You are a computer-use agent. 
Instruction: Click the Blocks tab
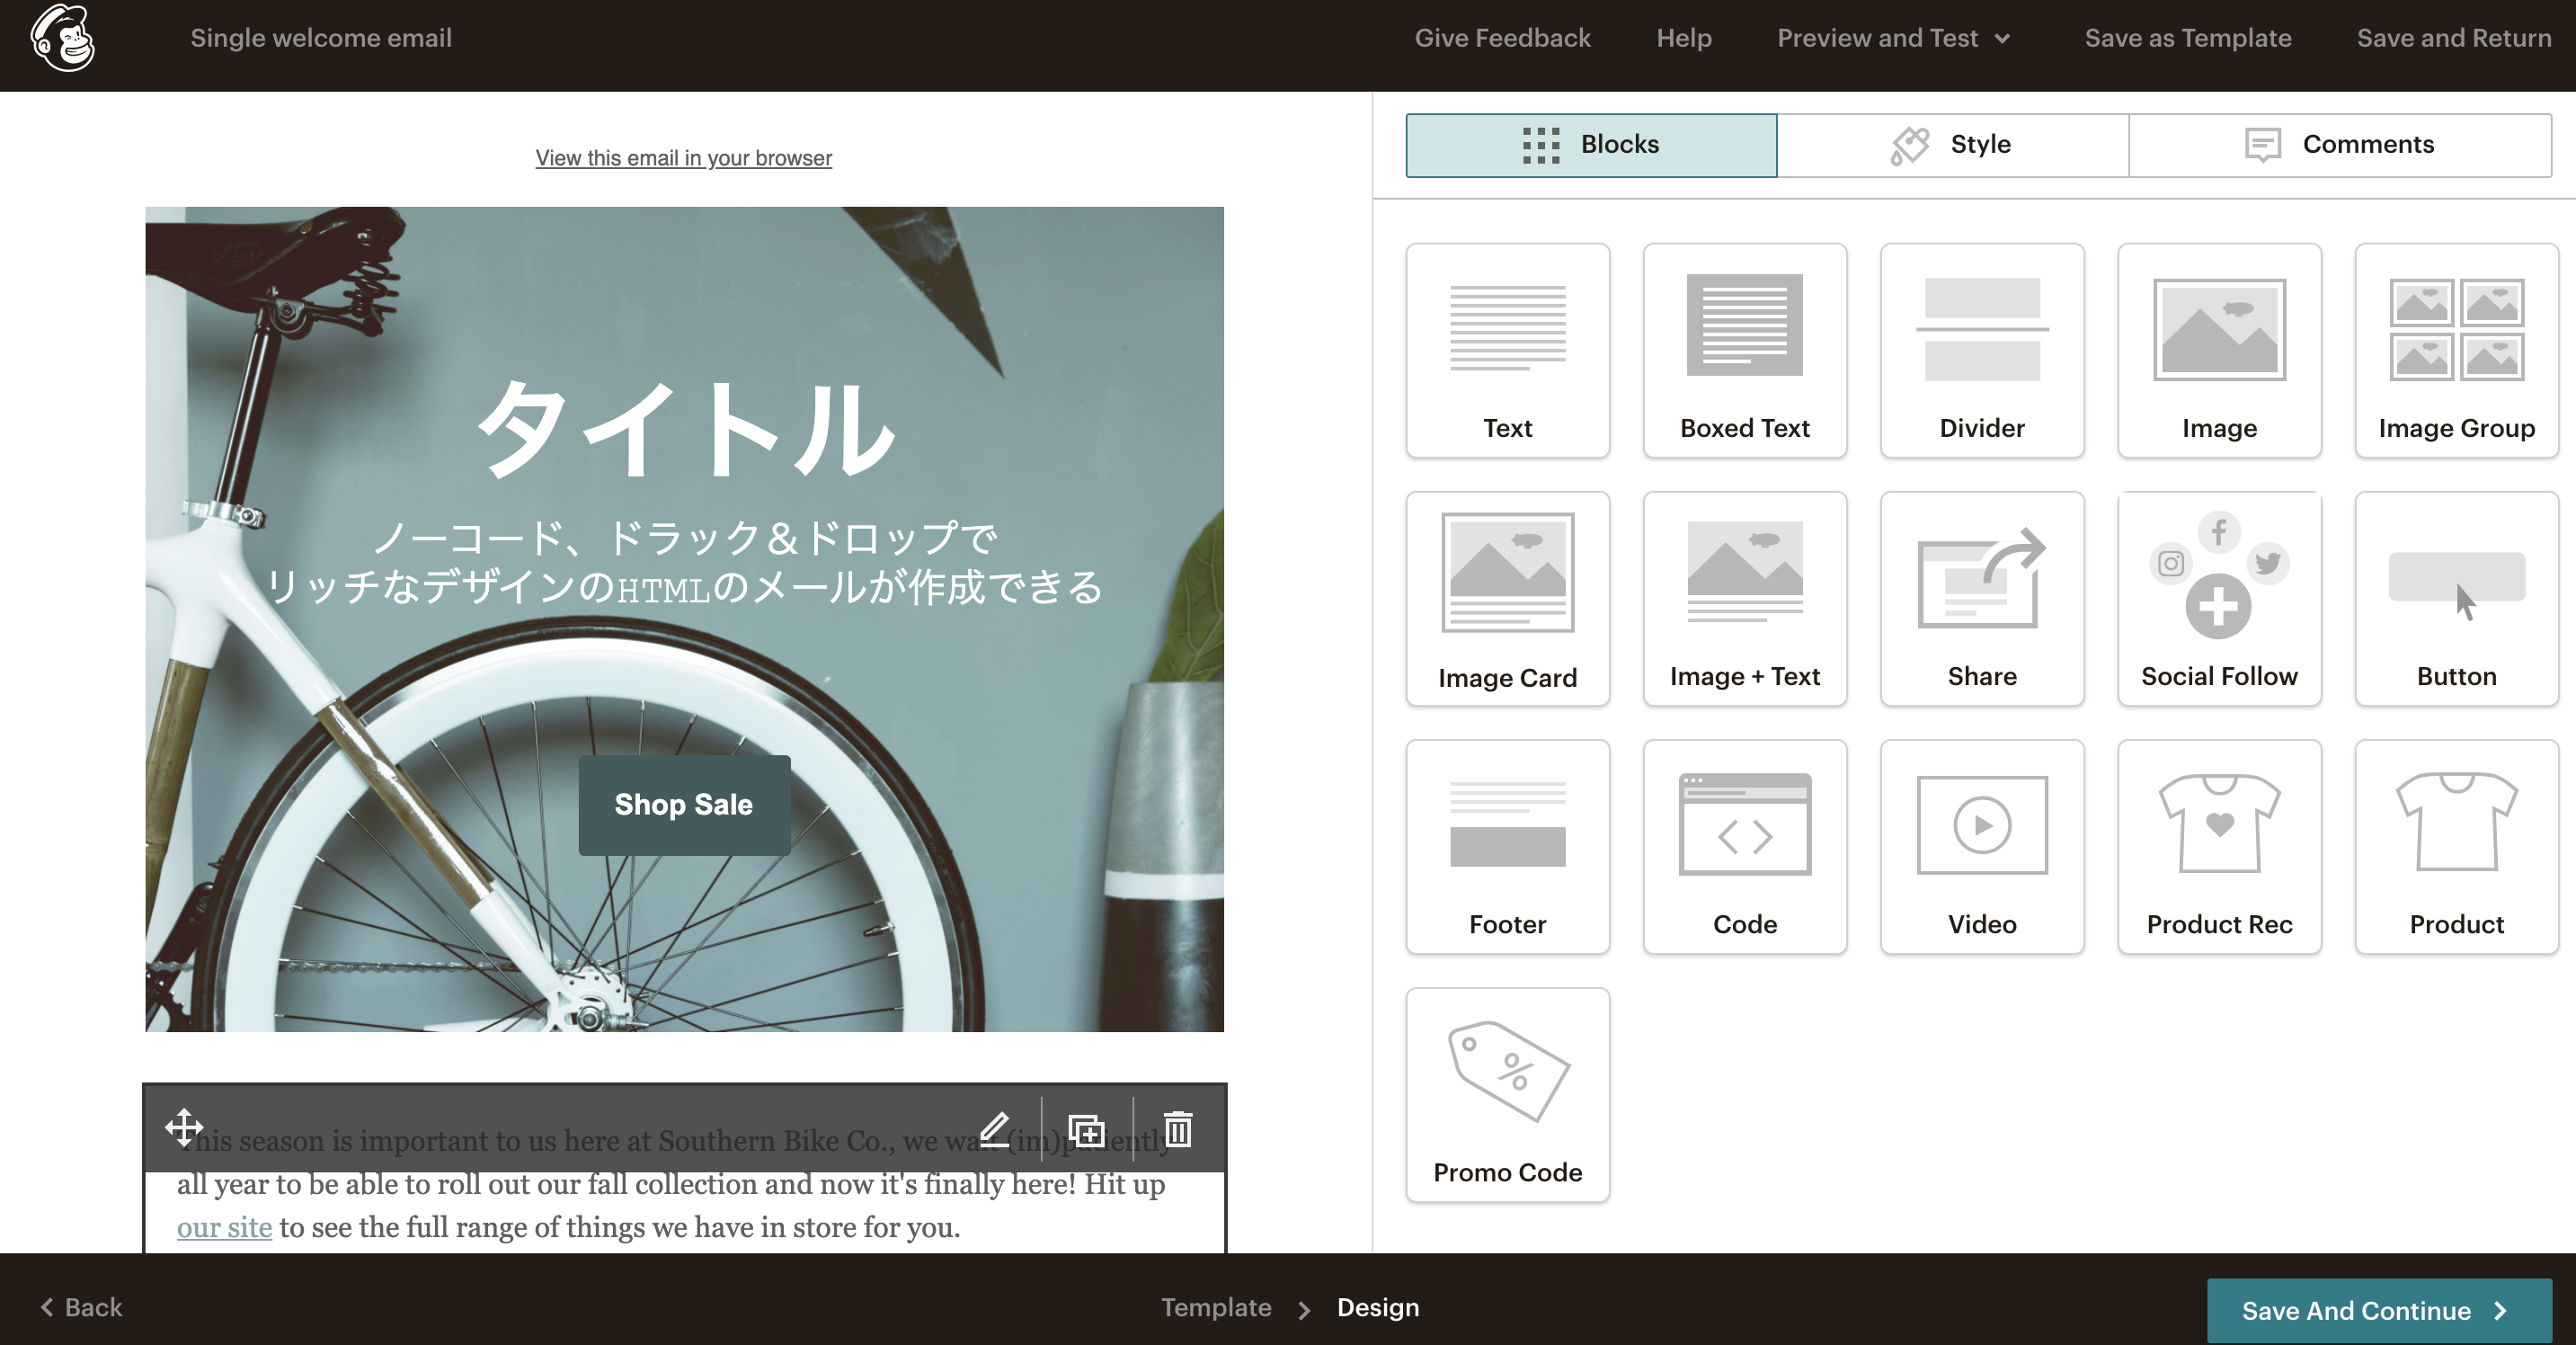pyautogui.click(x=1591, y=145)
